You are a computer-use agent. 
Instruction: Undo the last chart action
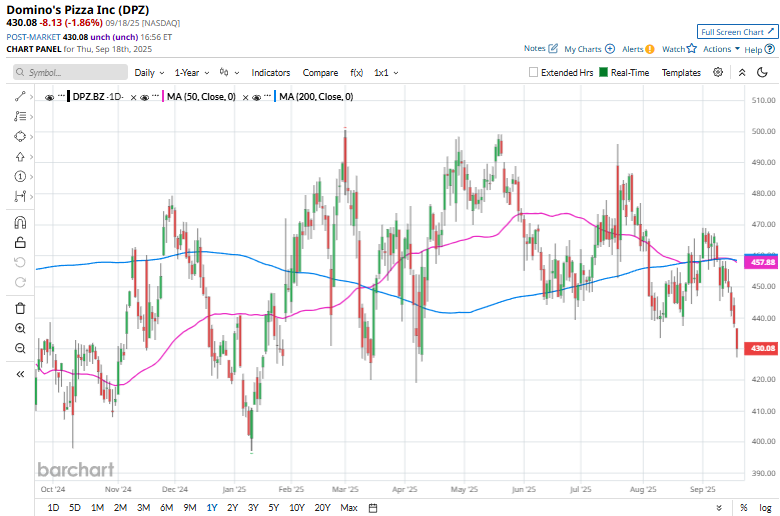20,262
